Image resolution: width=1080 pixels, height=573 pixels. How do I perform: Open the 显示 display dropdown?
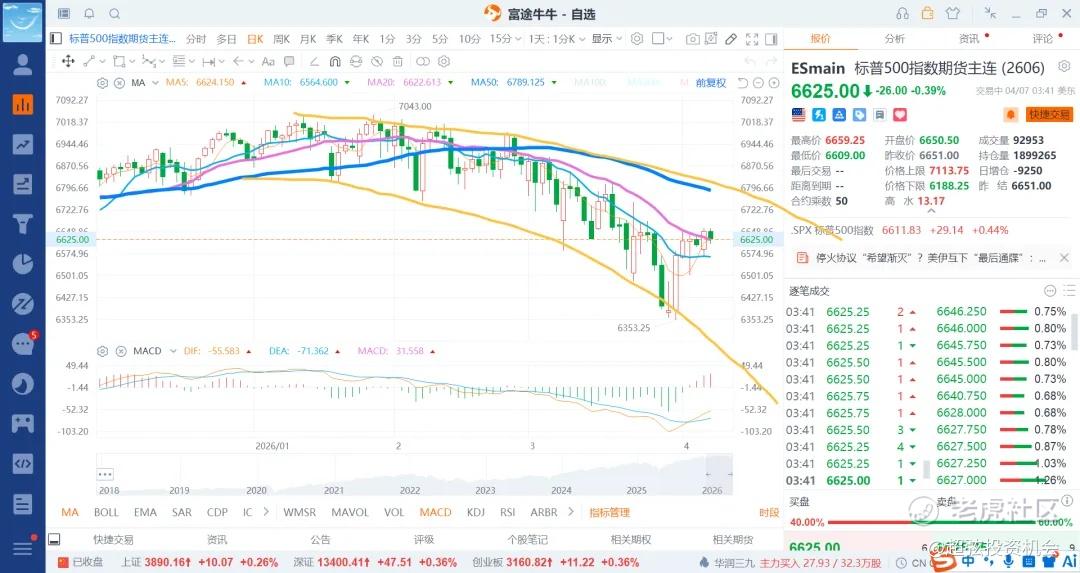606,39
